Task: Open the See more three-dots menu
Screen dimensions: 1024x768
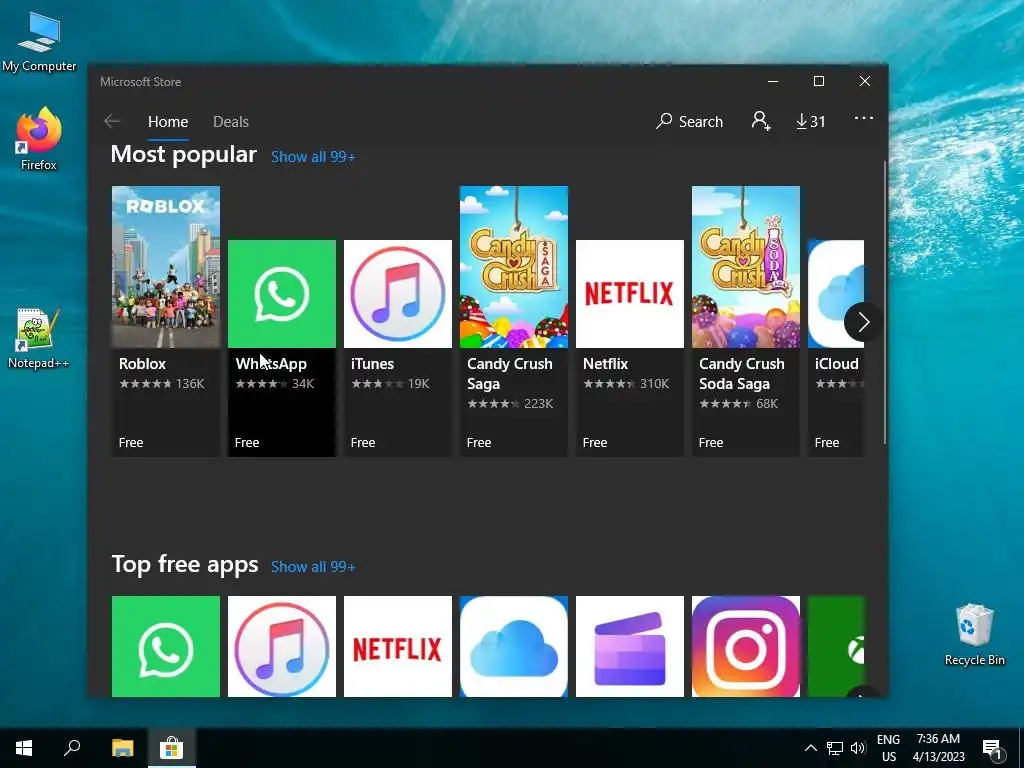Action: [863, 118]
